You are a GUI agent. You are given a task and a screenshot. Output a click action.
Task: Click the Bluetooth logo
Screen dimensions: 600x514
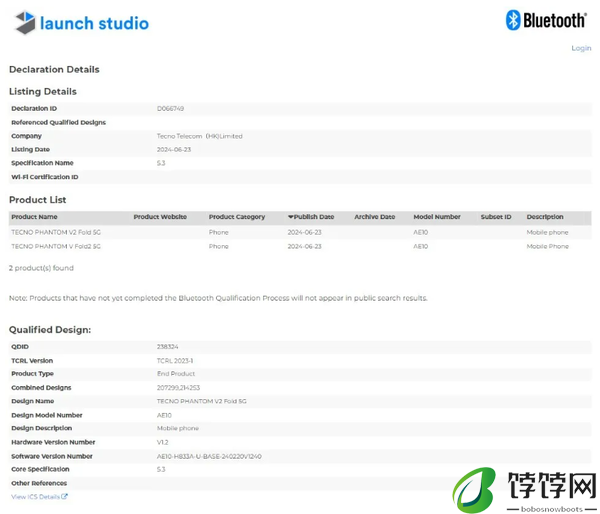(546, 20)
